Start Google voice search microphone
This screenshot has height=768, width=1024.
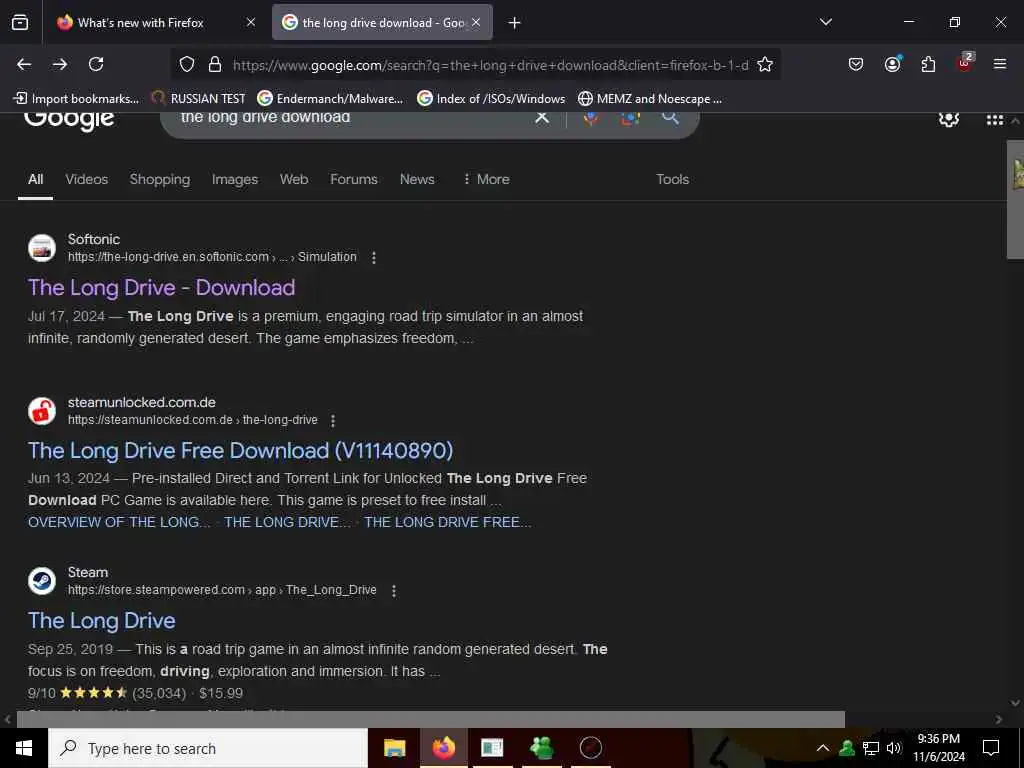[591, 118]
